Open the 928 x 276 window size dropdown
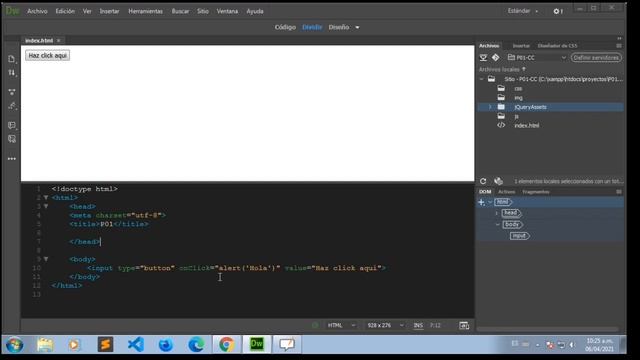 [x=385, y=325]
